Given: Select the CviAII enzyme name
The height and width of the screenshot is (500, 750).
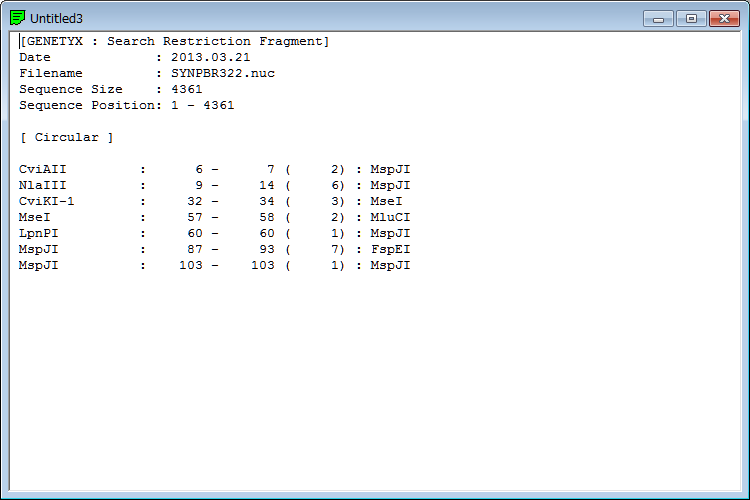Looking at the screenshot, I should (42, 169).
